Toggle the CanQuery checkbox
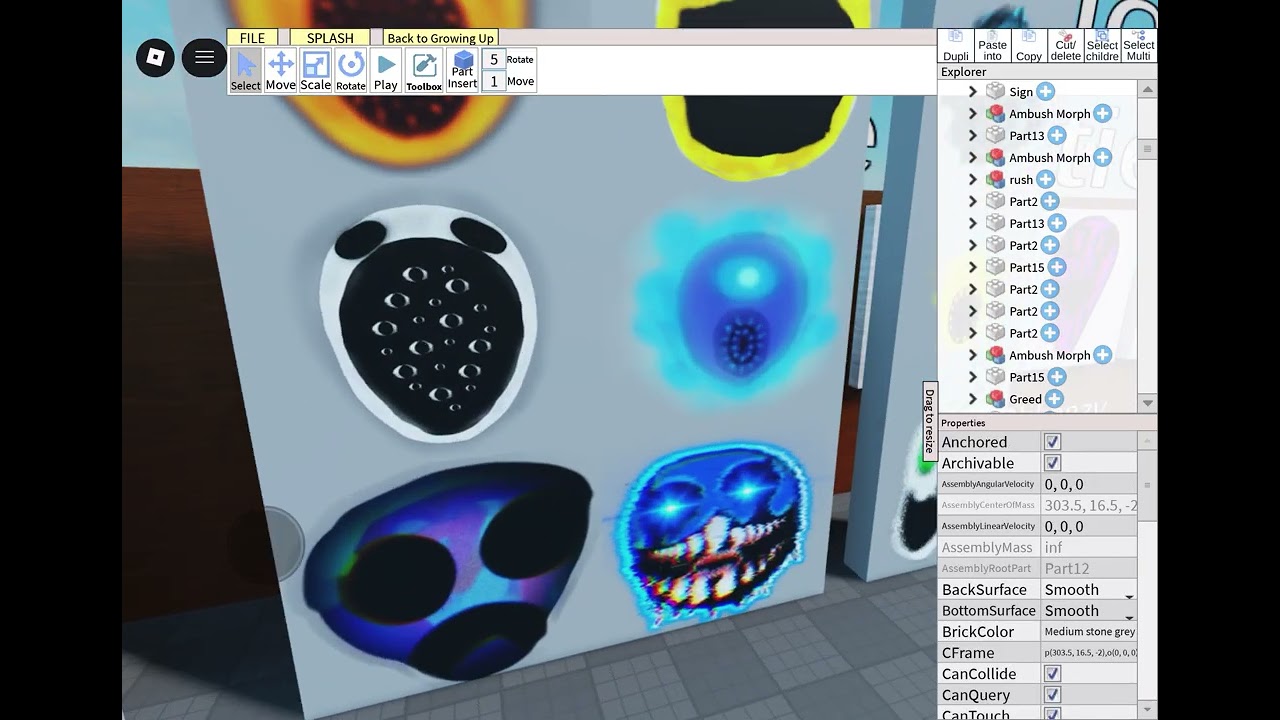Screen dimensions: 1280x720 [x=1052, y=695]
